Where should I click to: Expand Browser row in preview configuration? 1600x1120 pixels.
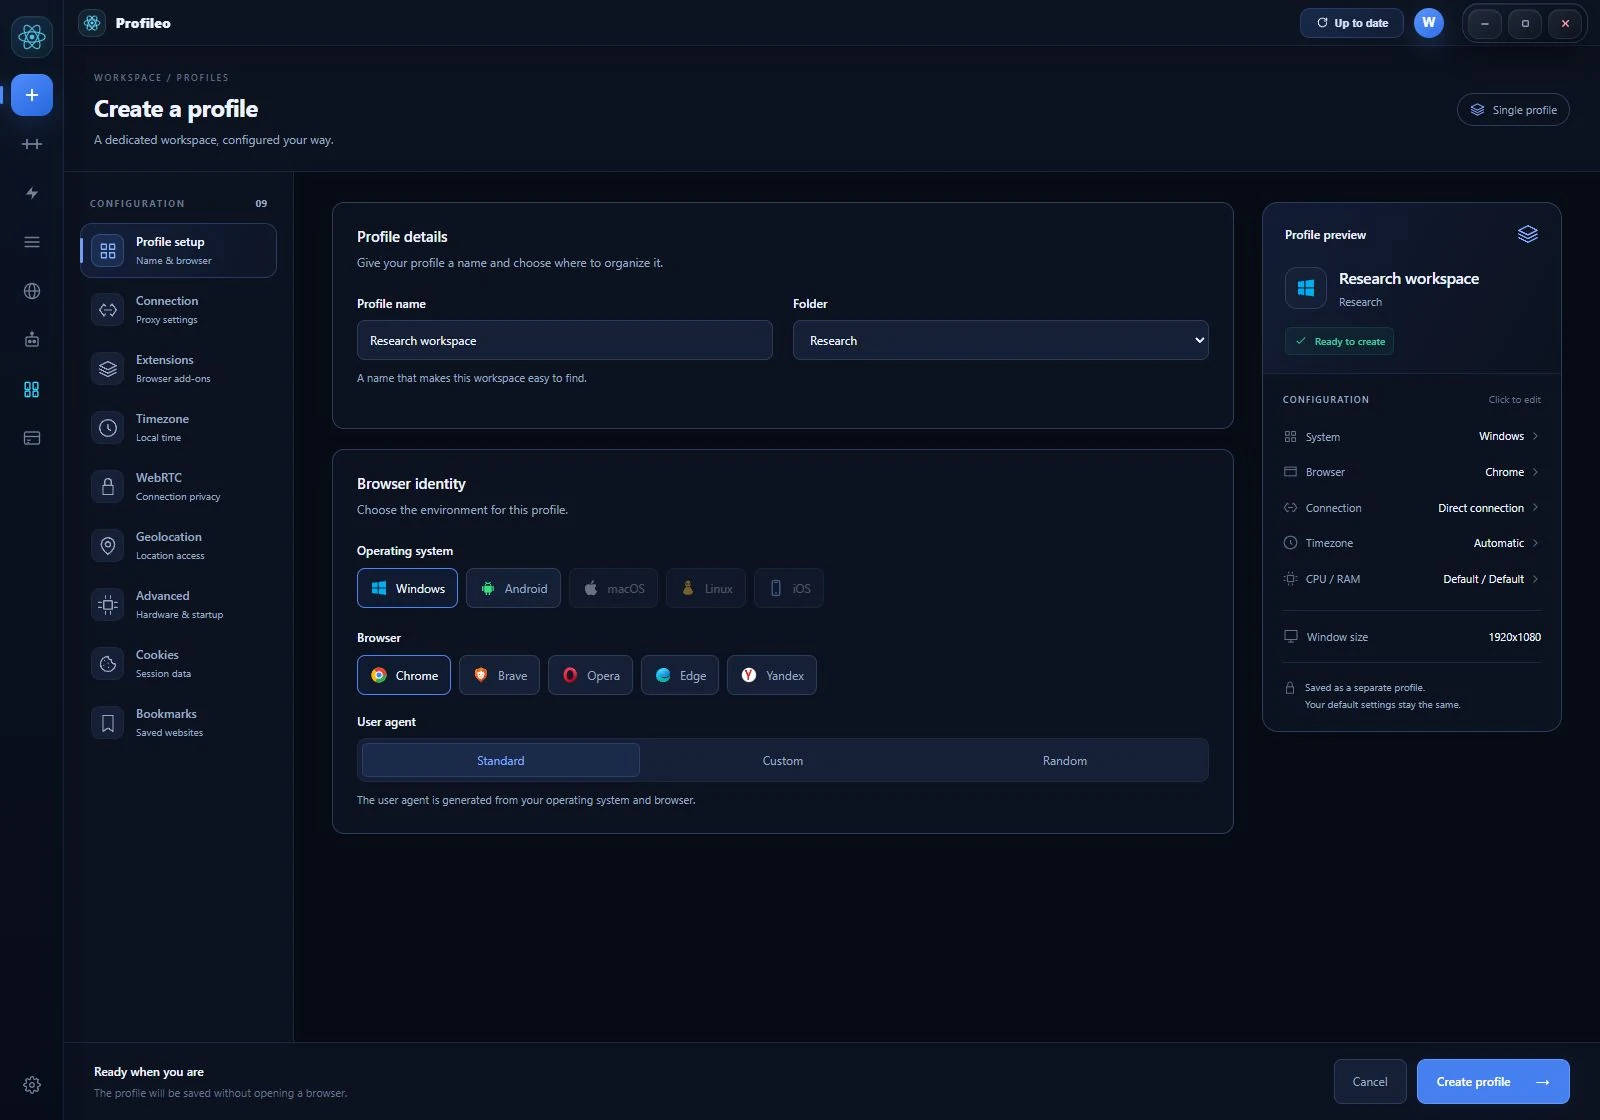1411,472
